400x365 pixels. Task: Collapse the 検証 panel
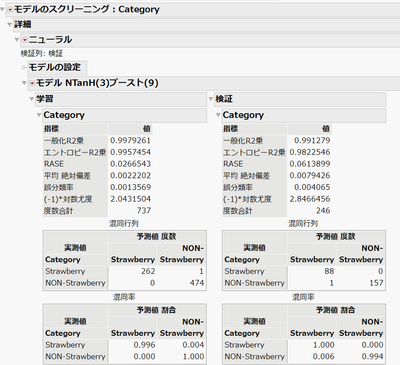211,99
